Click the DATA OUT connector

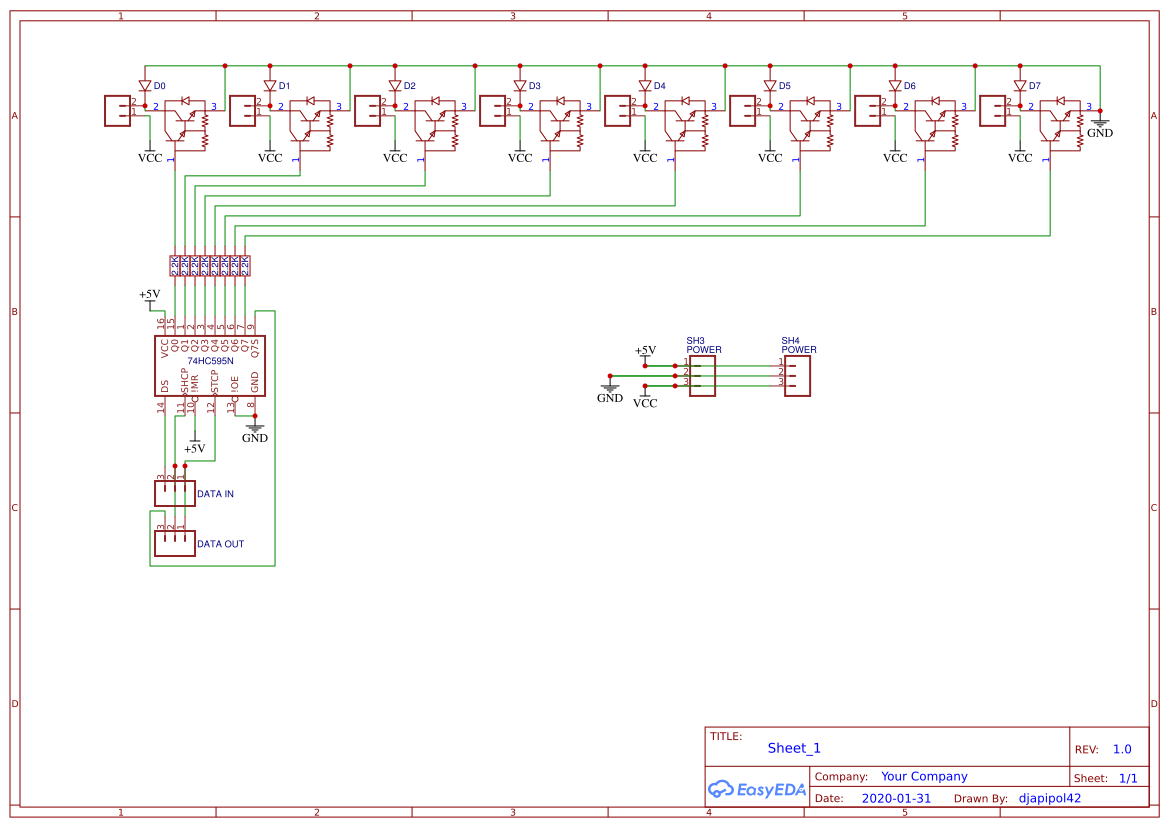173,542
